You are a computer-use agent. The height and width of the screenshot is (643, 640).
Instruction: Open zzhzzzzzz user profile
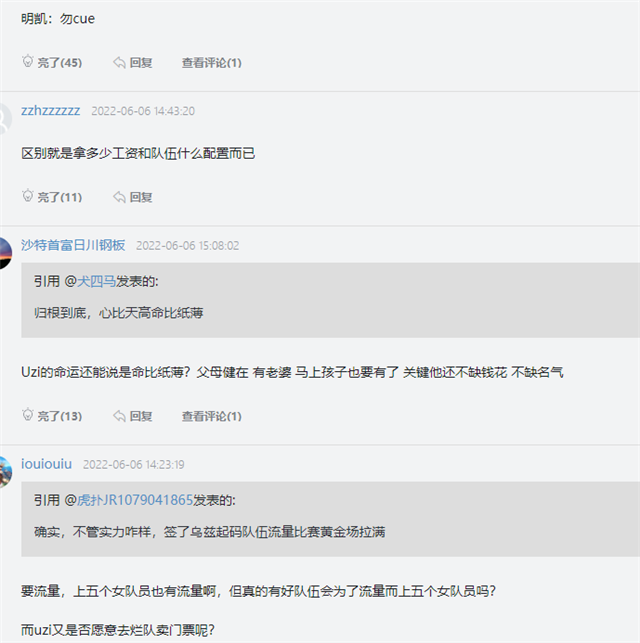pos(50,111)
